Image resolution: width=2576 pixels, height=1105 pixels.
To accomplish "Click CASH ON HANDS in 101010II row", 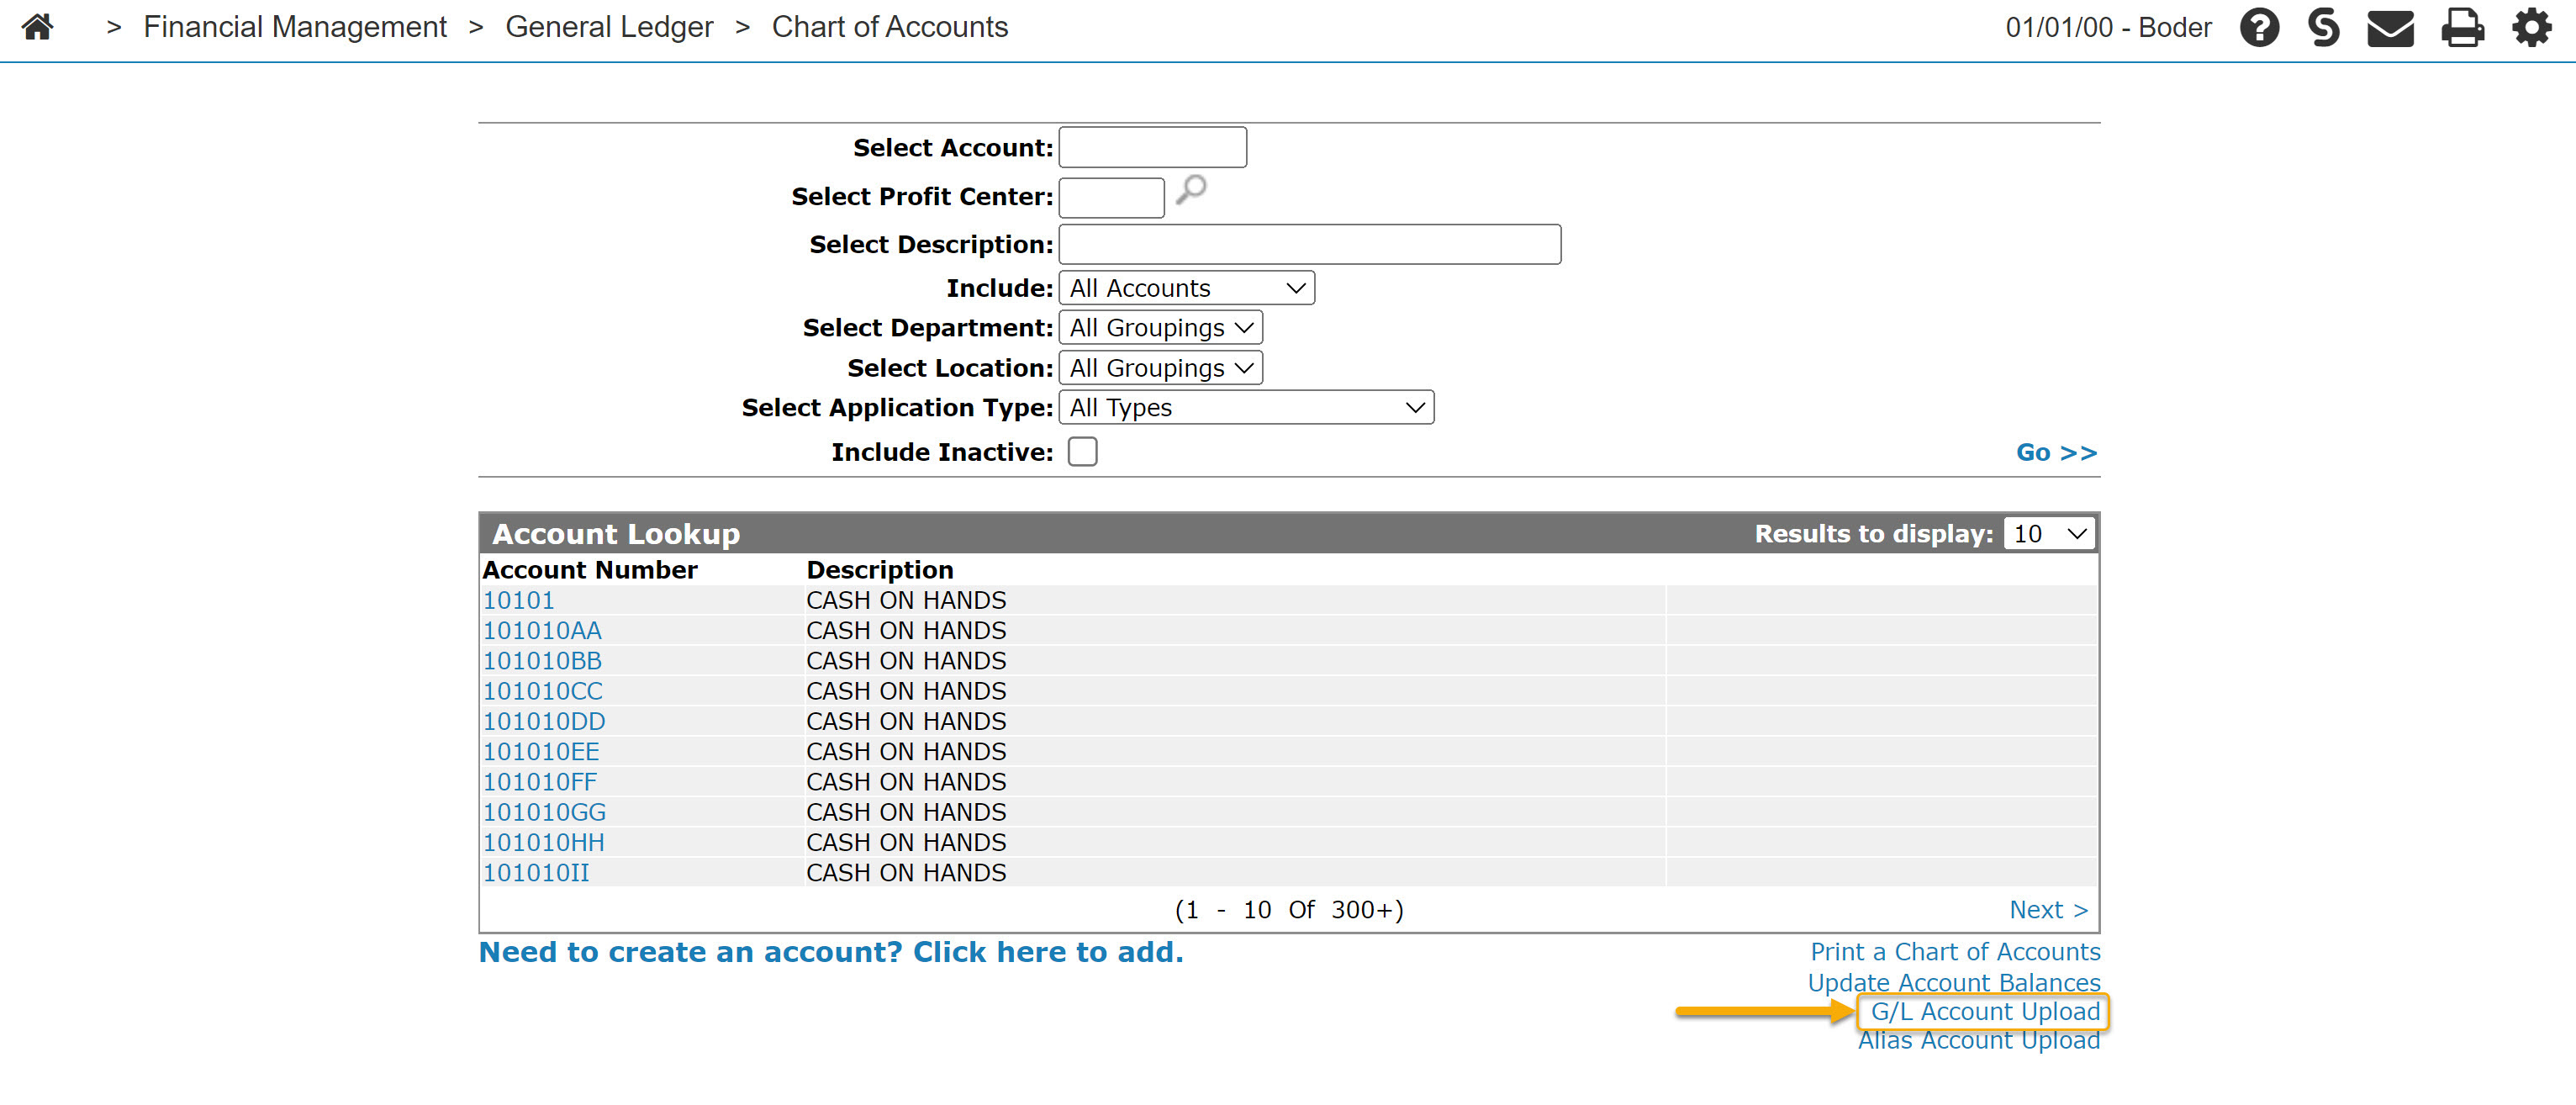I will tap(906, 872).
